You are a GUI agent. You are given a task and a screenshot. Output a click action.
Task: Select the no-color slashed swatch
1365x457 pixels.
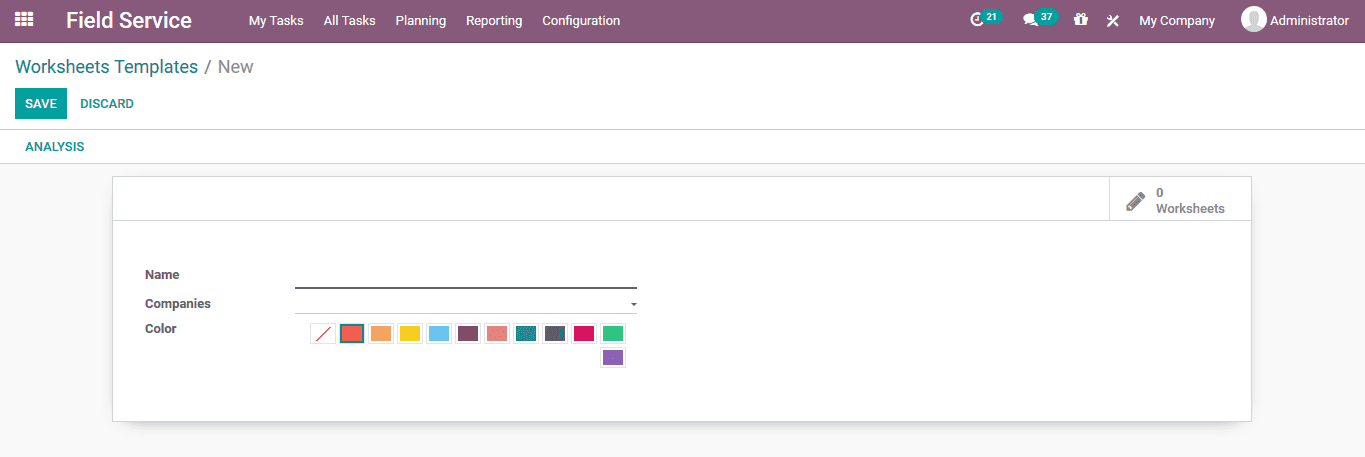tap(323, 334)
